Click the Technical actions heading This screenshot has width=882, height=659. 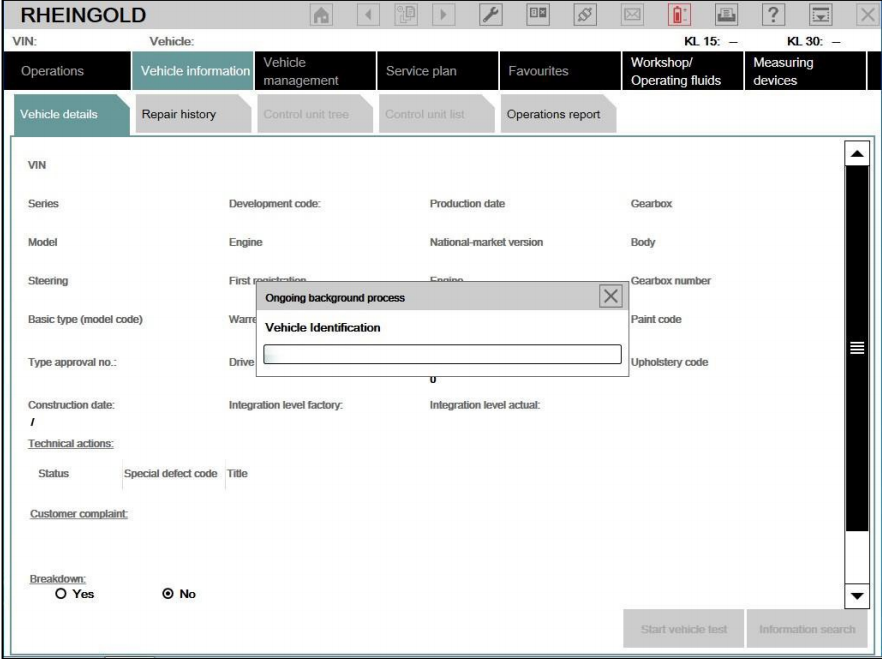coord(71,443)
